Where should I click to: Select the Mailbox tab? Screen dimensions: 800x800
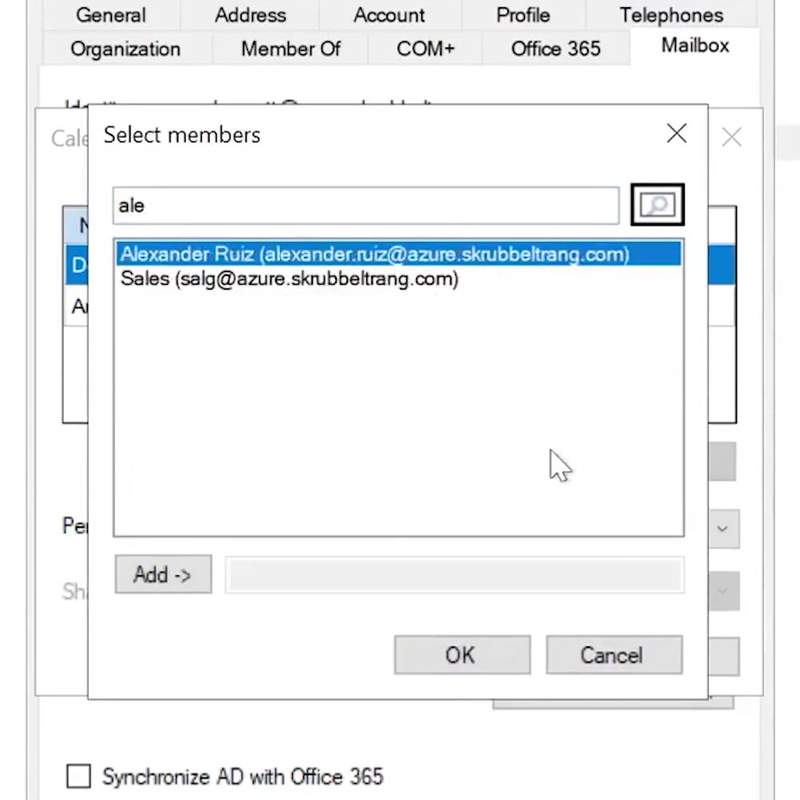click(695, 46)
